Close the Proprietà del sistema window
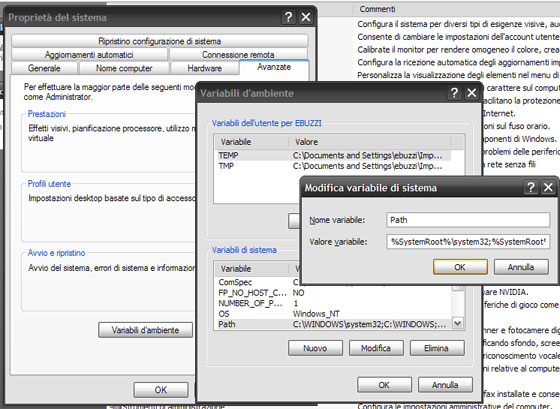The height and width of the screenshot is (409, 560). click(x=306, y=17)
